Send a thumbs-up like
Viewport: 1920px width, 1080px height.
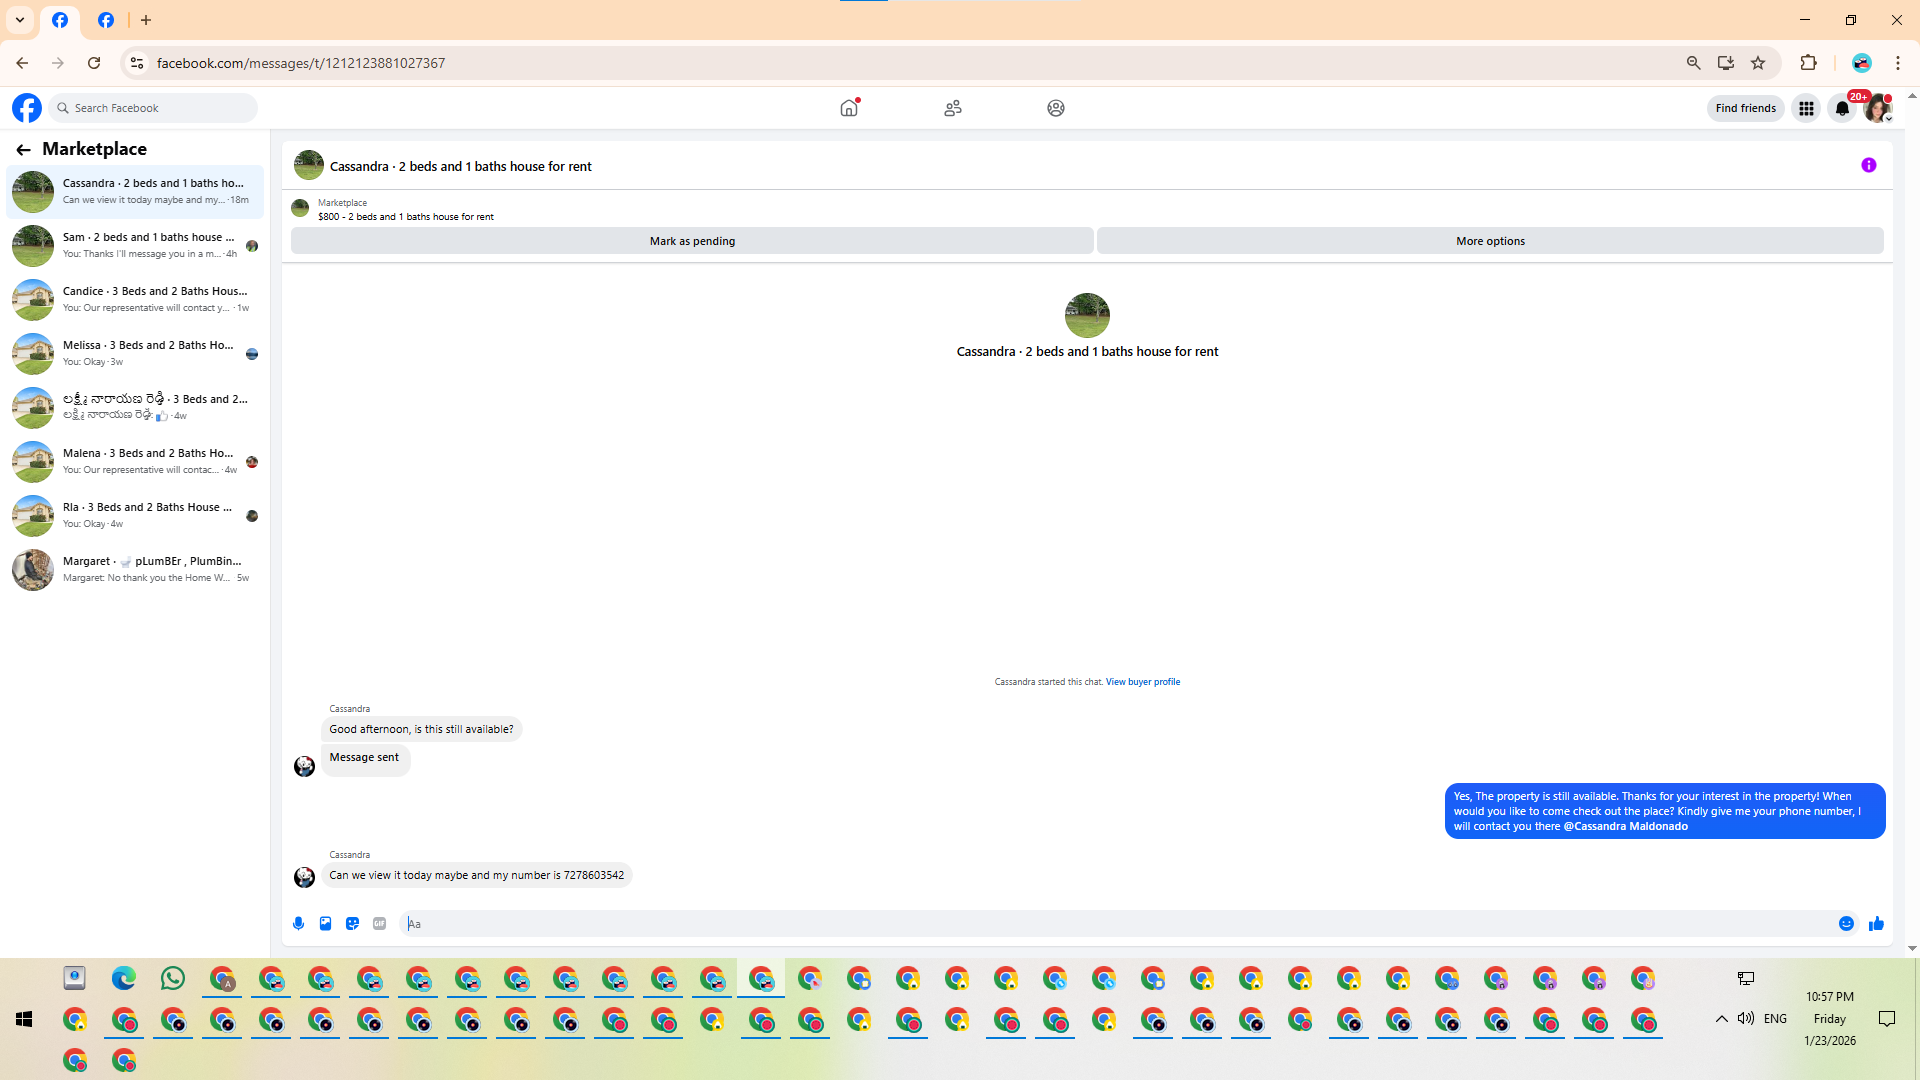1876,924
